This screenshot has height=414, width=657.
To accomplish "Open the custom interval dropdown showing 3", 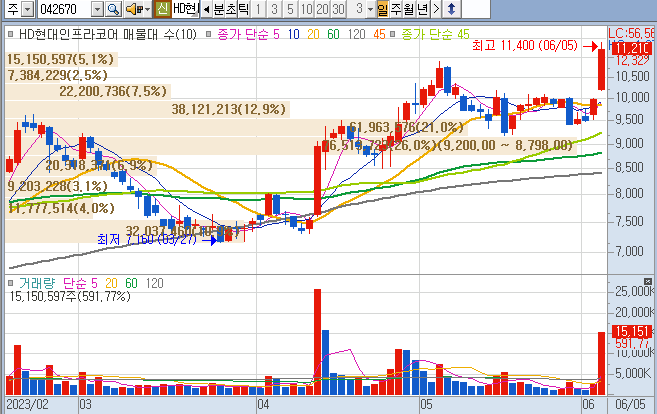I will 370,9.
